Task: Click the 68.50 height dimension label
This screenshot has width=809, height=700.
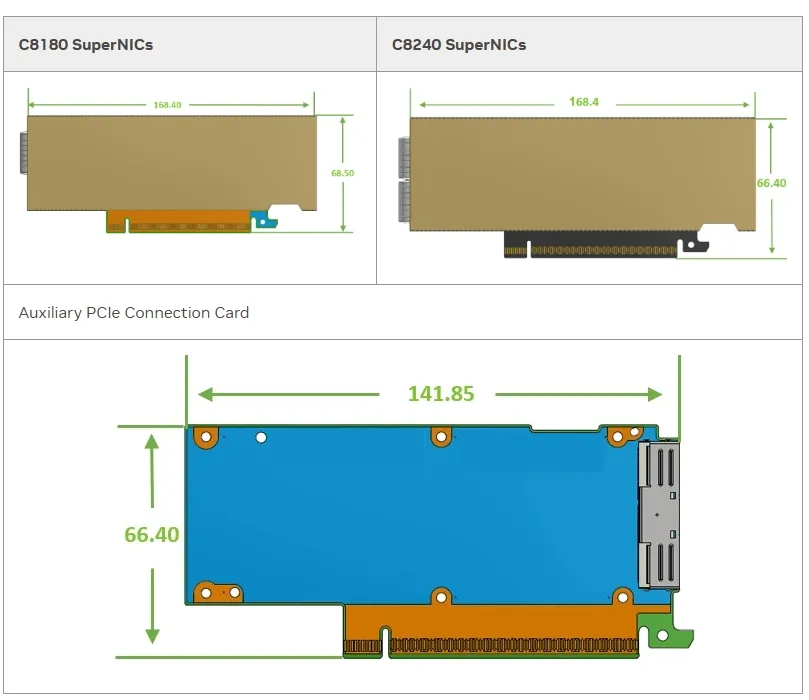Action: (x=343, y=173)
